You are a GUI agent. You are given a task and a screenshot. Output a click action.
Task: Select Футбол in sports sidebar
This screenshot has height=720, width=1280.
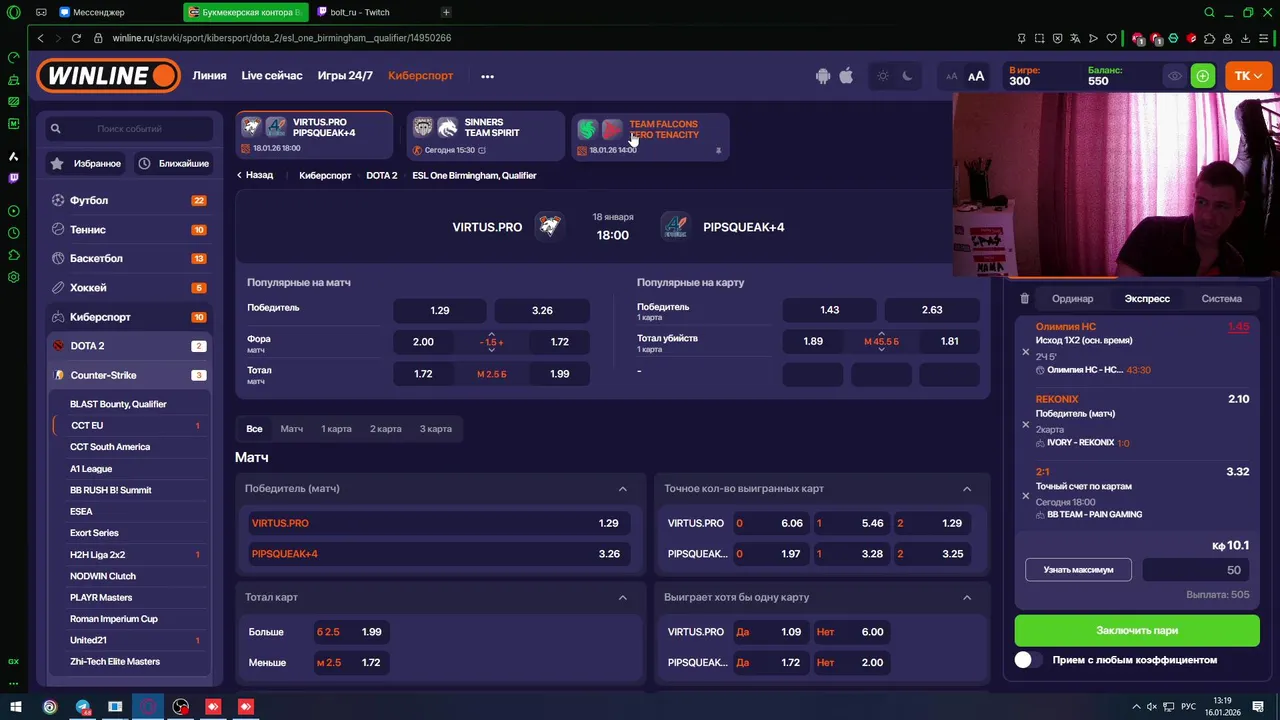pyautogui.click(x=129, y=200)
